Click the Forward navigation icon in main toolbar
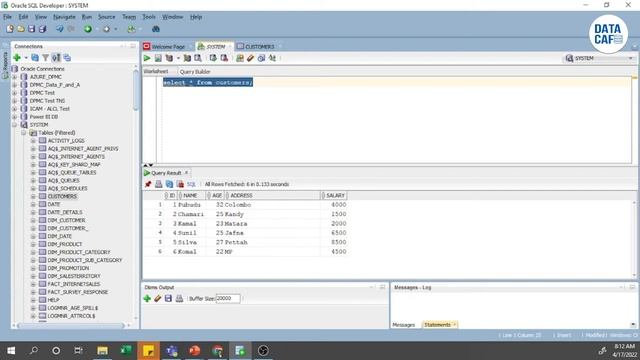This screenshot has height=360, width=640. [x=107, y=29]
